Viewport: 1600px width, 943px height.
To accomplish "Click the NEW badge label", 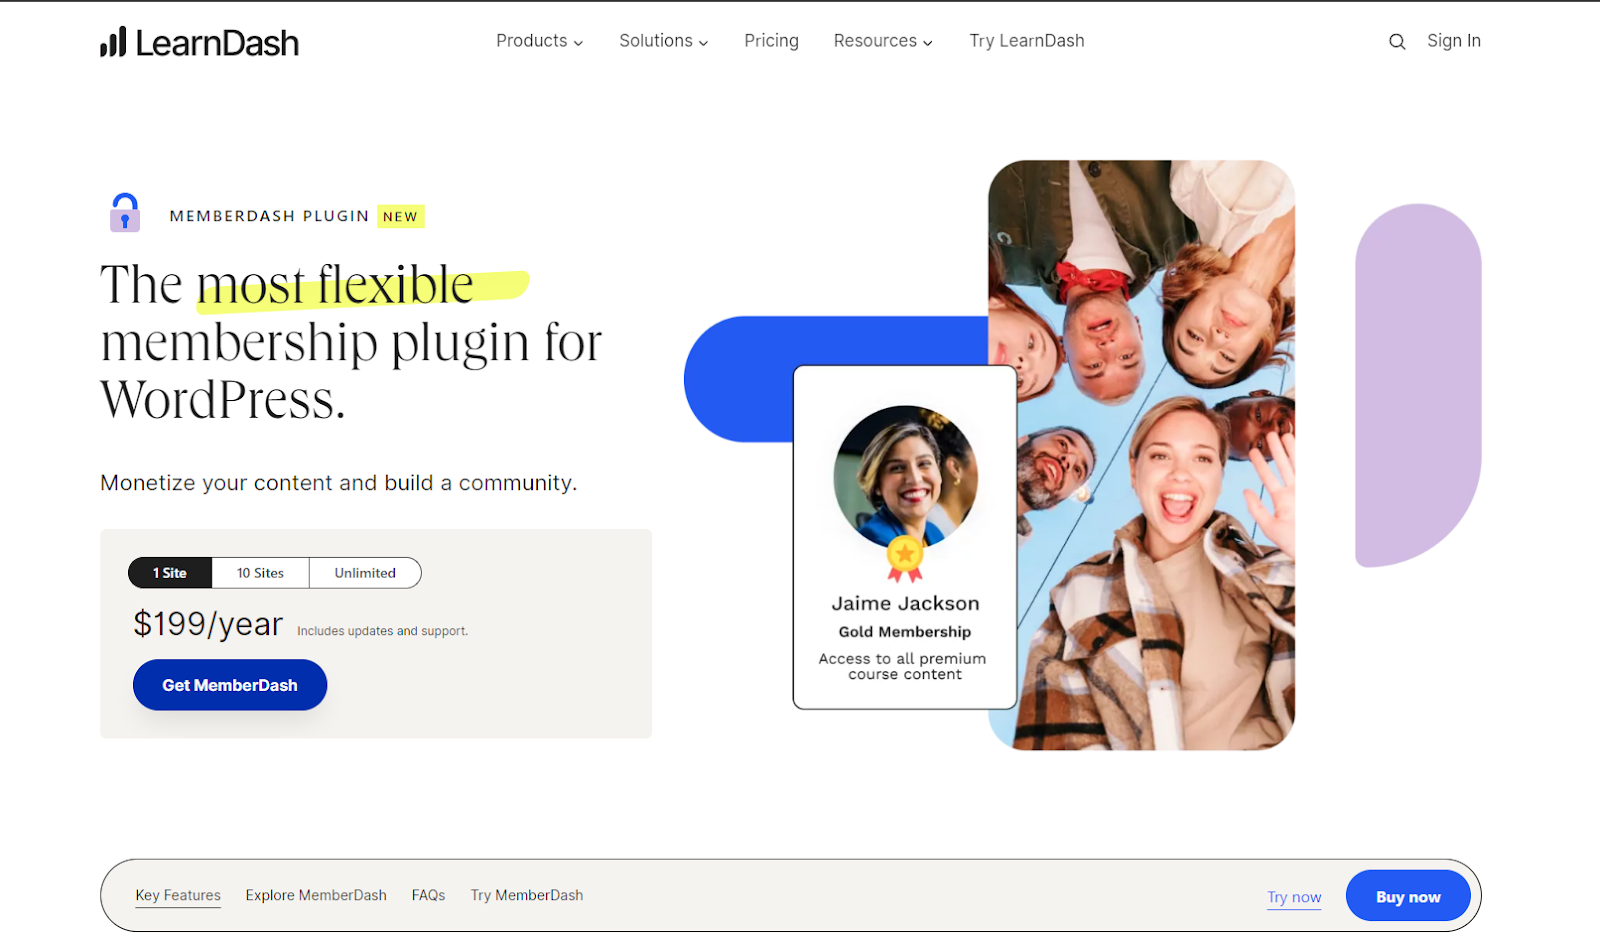I will [x=400, y=216].
